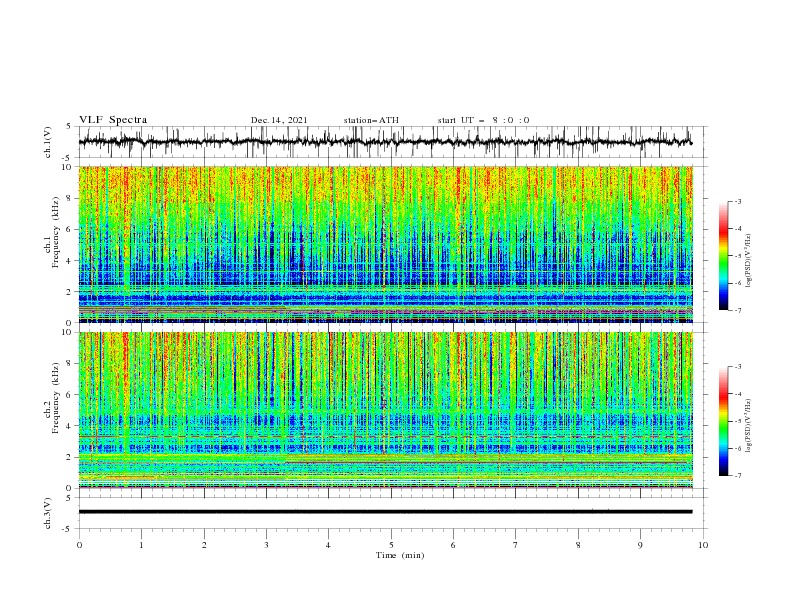792x612 pixels.
Task: Click the "-3" tick on ch.1 colorbar
Action: (x=738, y=201)
